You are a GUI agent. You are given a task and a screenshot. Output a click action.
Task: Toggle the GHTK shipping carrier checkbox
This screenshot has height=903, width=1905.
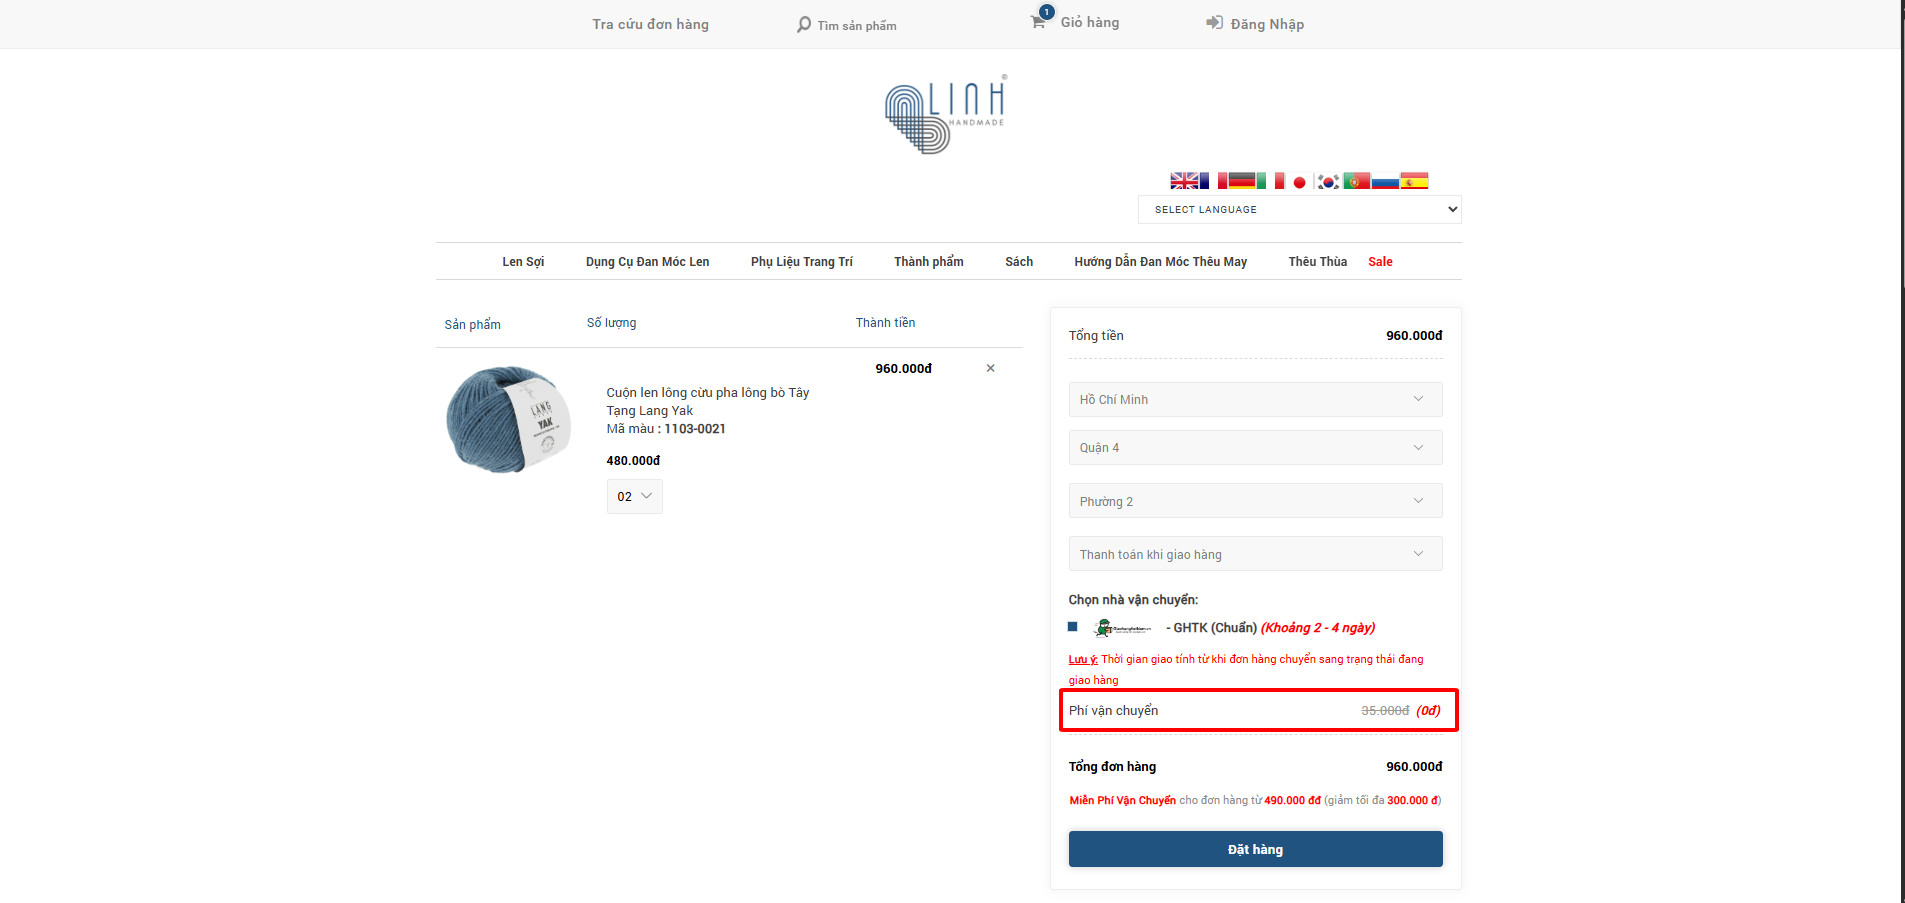pyautogui.click(x=1073, y=627)
